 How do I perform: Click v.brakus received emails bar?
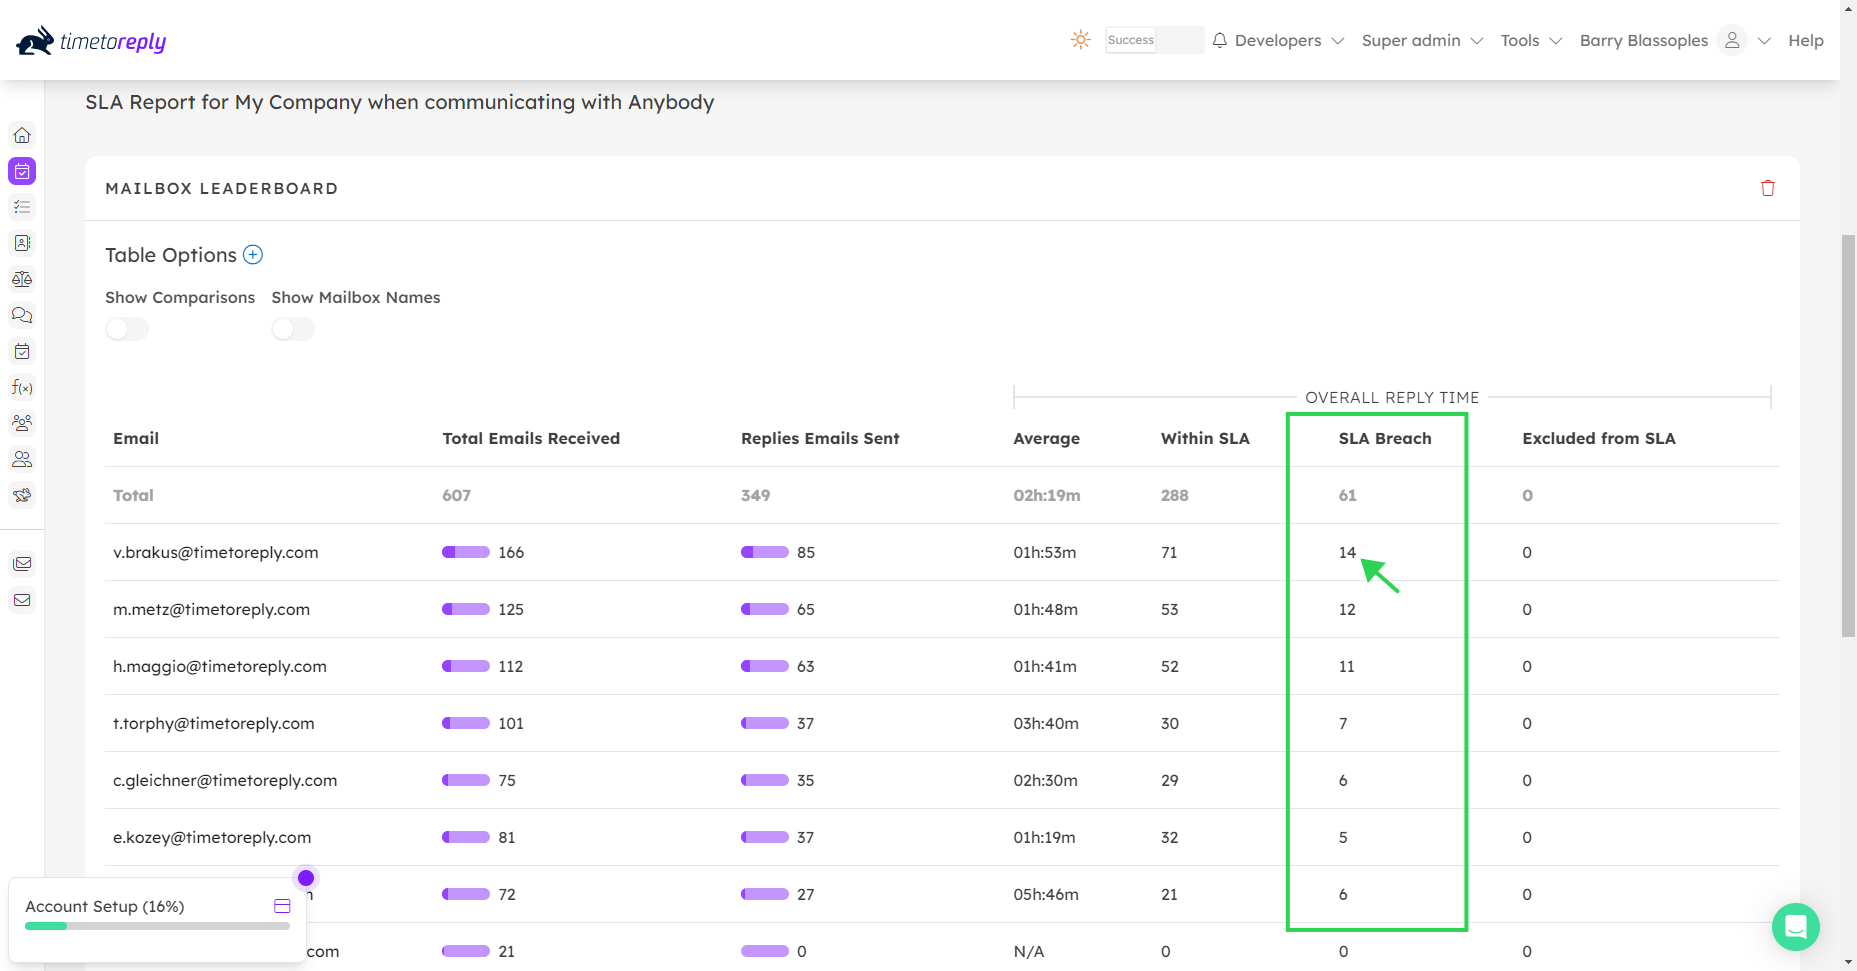coord(466,552)
